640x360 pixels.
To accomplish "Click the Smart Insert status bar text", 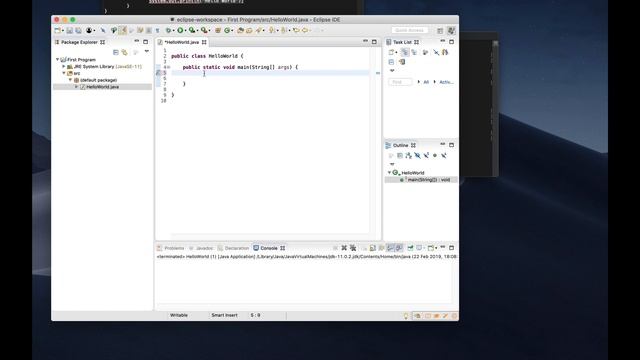I will [x=224, y=315].
